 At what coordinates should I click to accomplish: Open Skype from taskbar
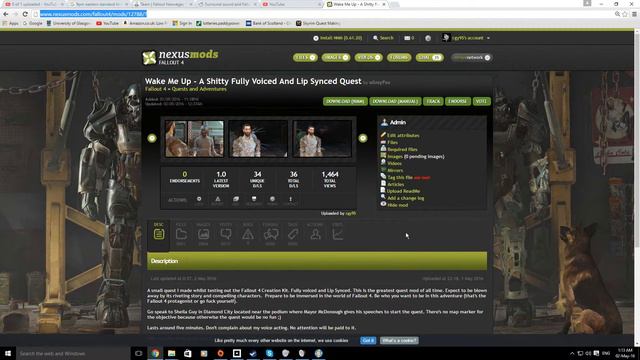click(x=269, y=353)
